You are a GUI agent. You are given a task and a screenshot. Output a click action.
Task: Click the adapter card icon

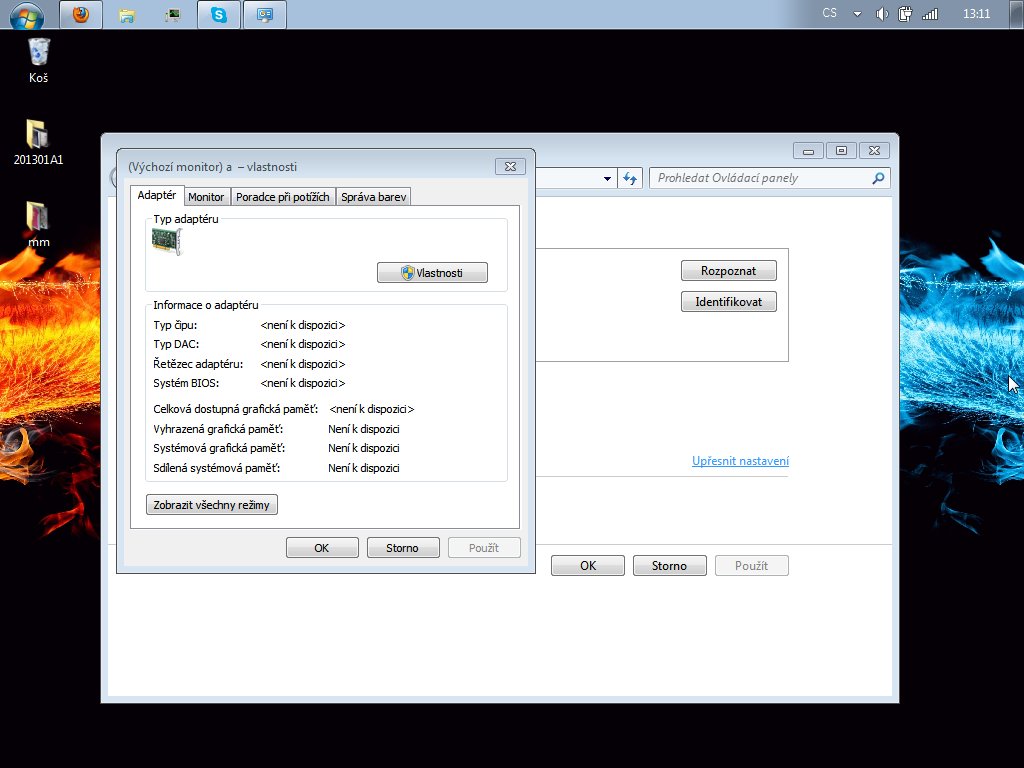point(167,241)
